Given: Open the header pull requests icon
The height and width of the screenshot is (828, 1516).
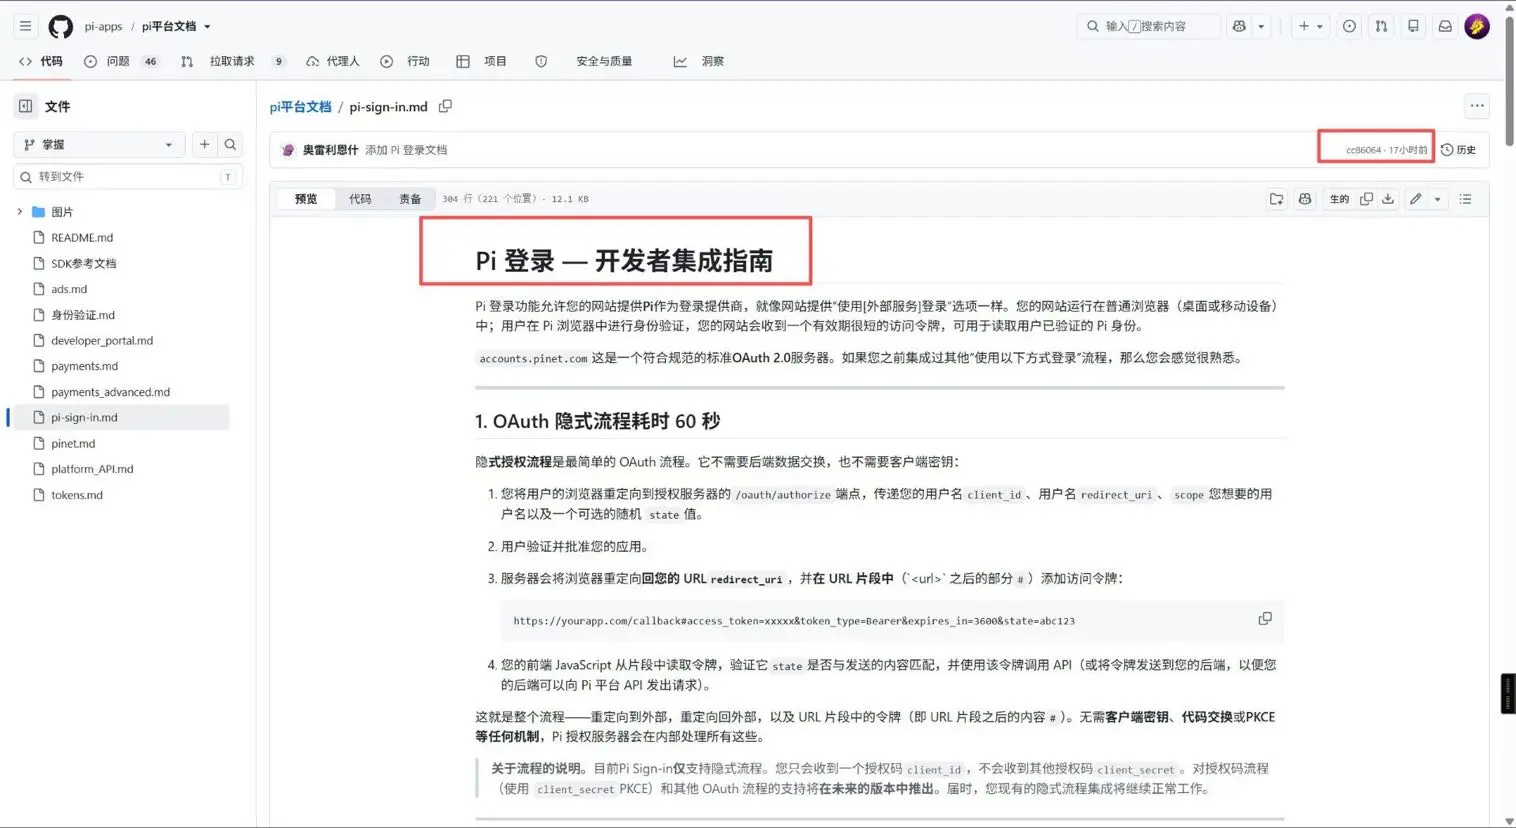Looking at the screenshot, I should [x=1381, y=26].
